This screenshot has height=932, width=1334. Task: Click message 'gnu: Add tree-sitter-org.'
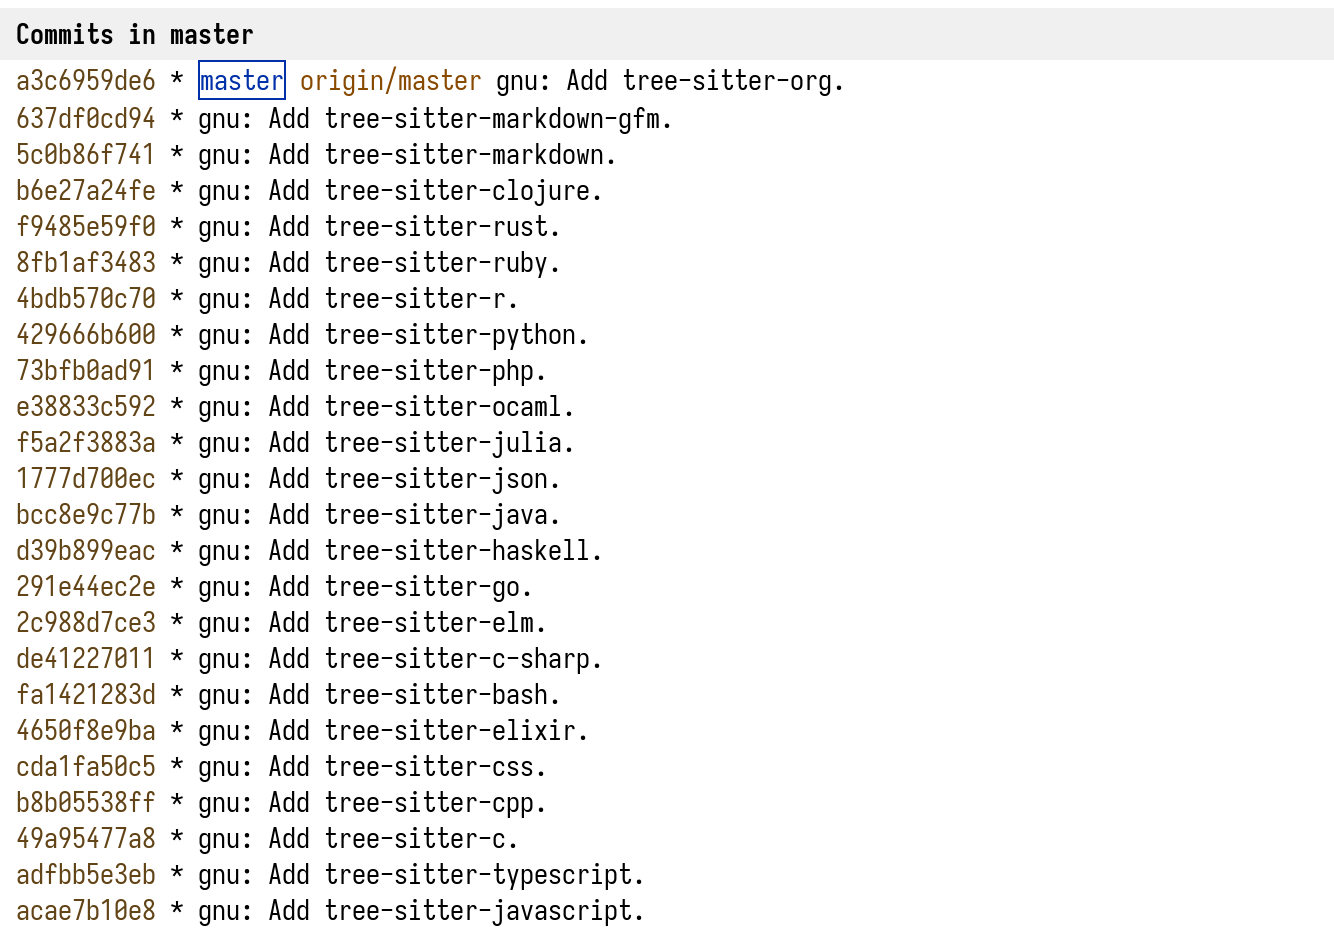click(671, 81)
